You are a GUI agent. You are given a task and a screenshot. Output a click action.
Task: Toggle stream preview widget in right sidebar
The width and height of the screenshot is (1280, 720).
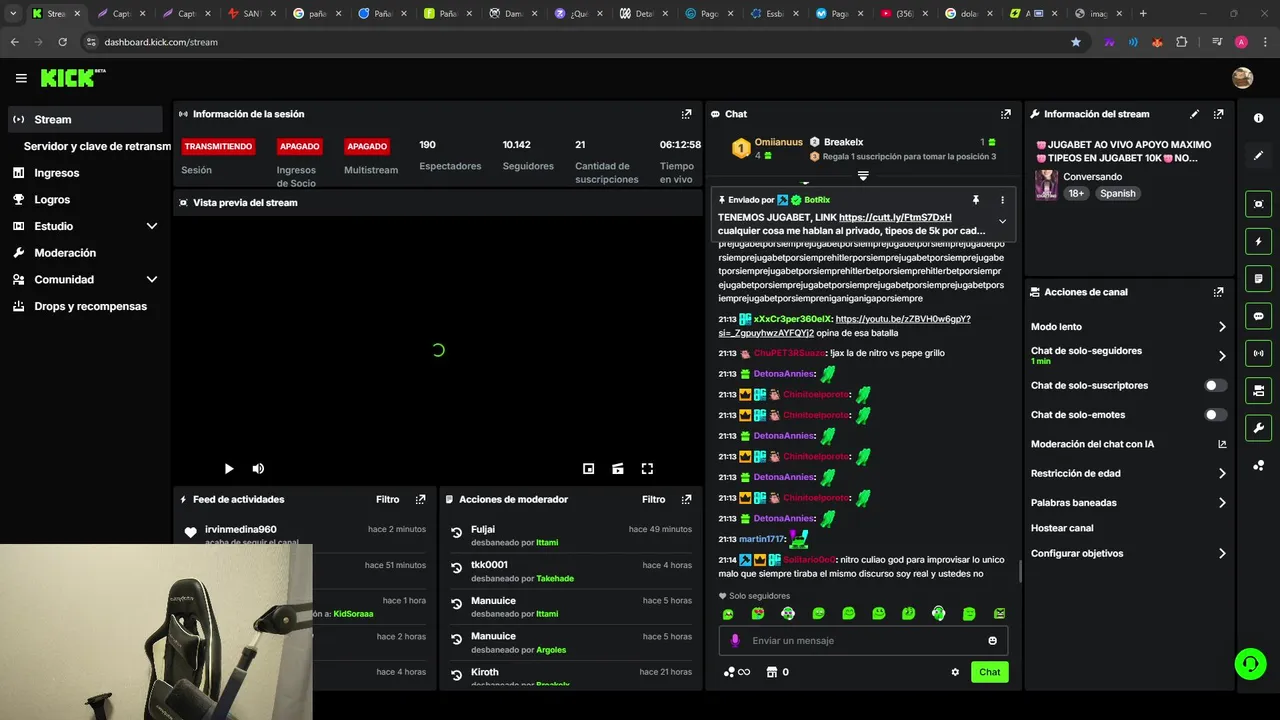1258,204
